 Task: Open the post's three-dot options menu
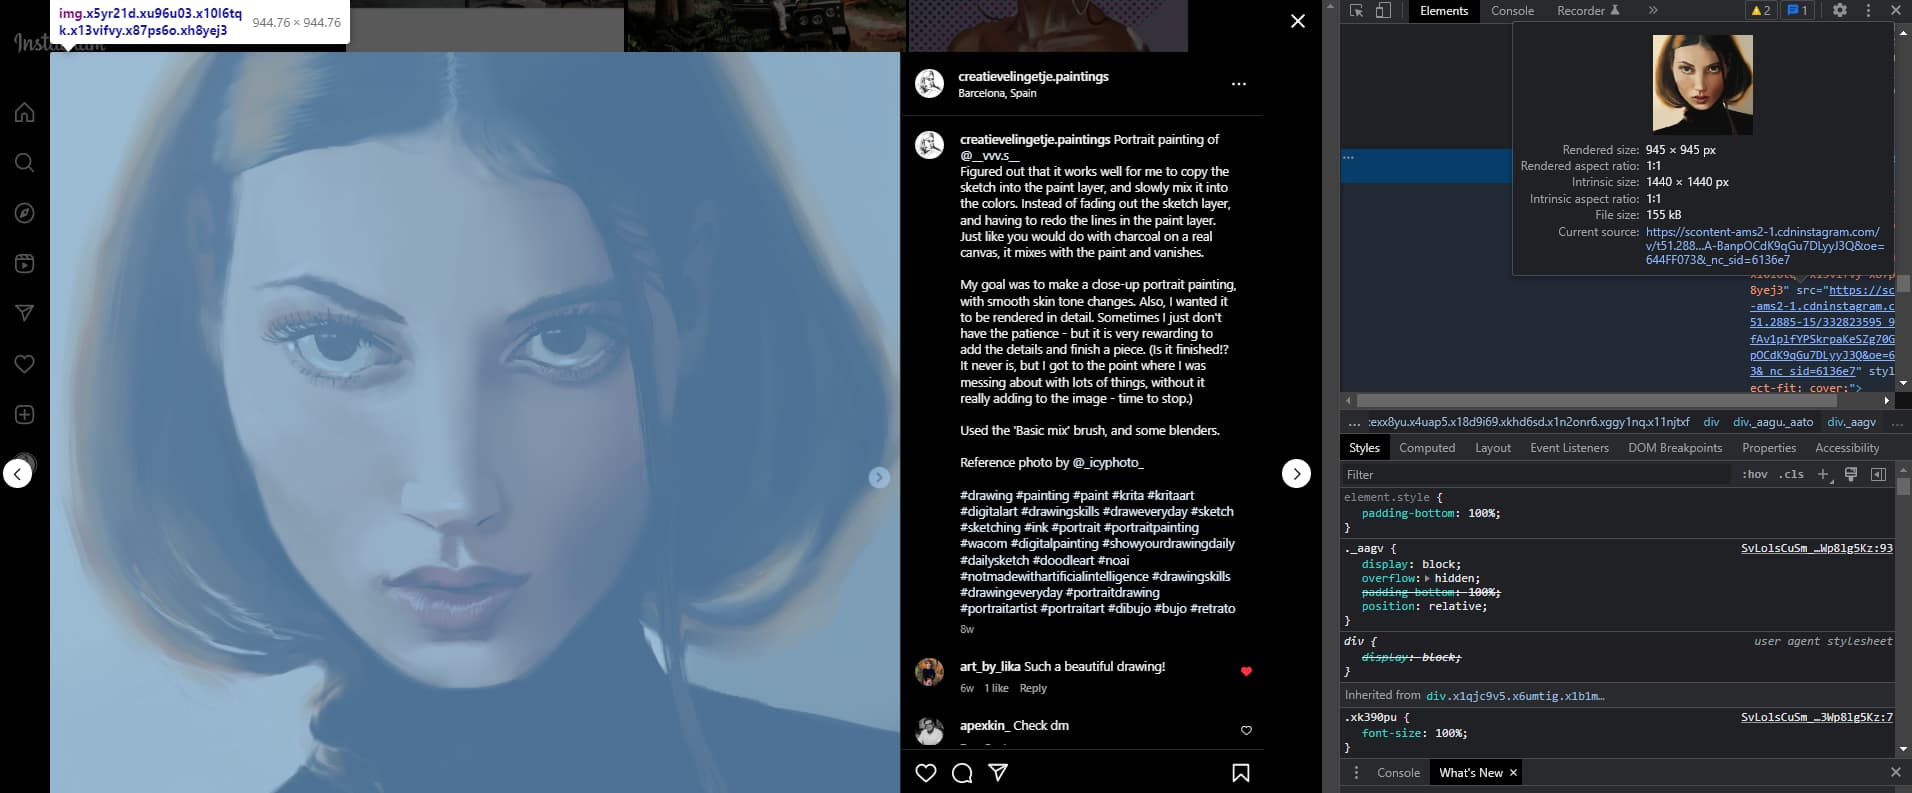coord(1239,84)
